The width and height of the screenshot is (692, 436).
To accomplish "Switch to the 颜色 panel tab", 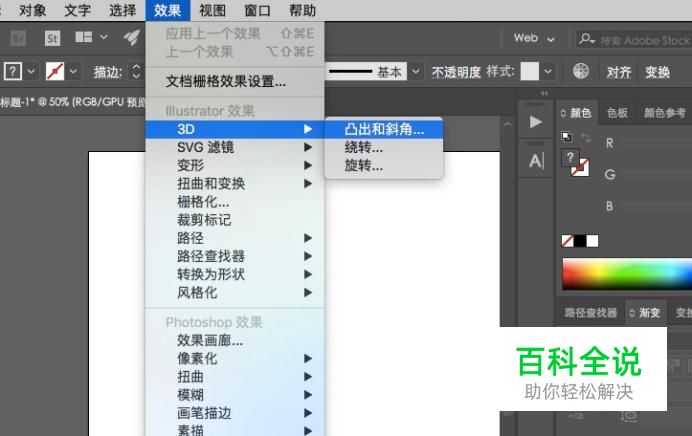I will point(576,113).
